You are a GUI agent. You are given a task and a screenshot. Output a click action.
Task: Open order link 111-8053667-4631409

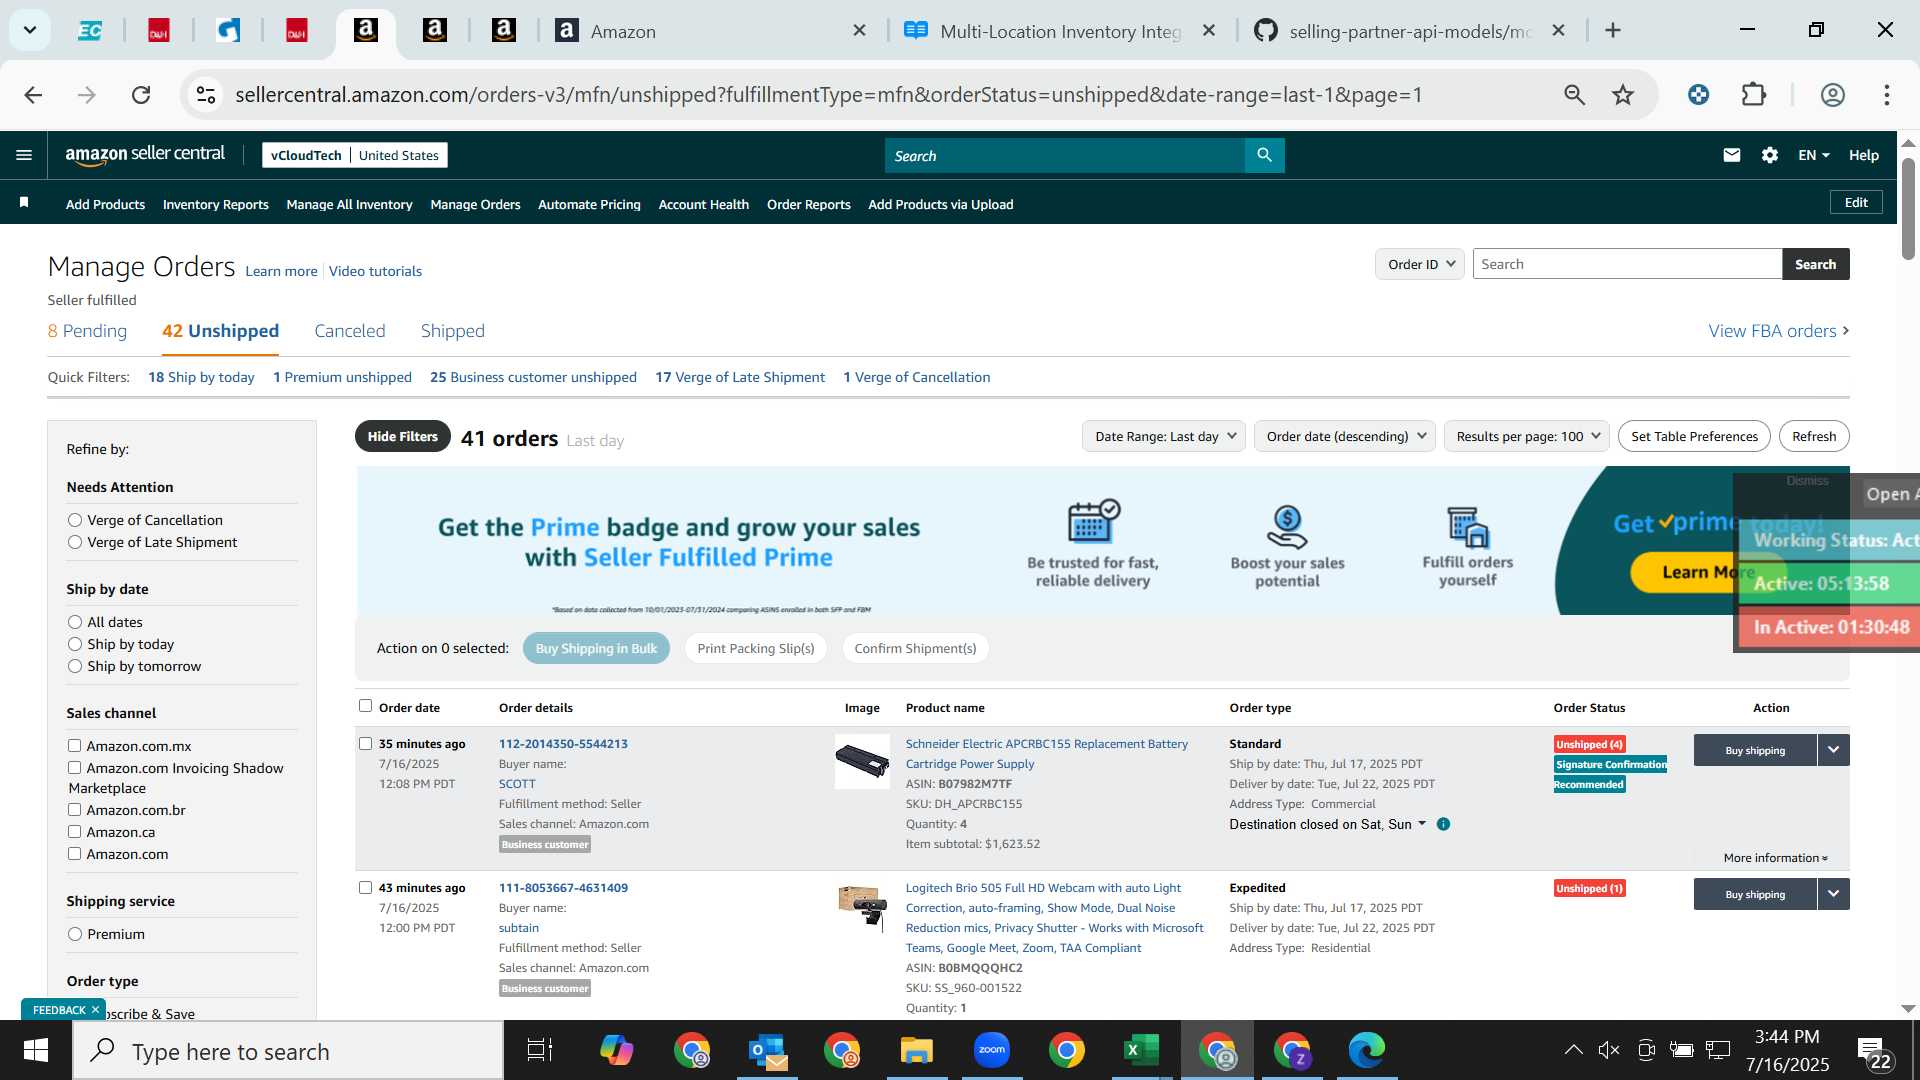pos(563,888)
